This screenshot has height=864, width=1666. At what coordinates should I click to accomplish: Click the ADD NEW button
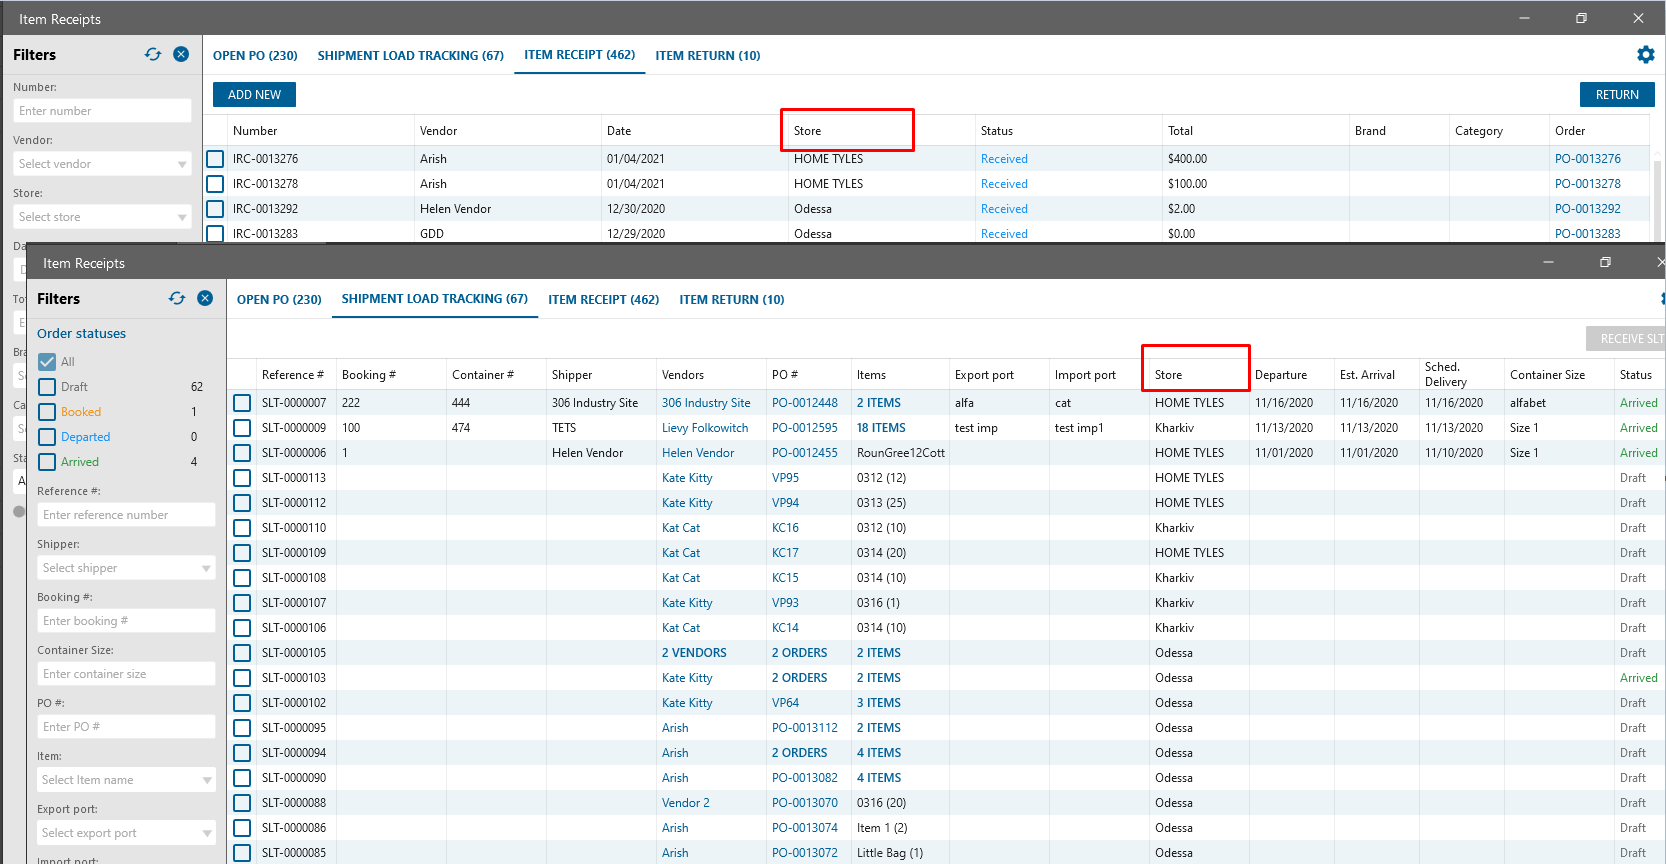tap(254, 95)
